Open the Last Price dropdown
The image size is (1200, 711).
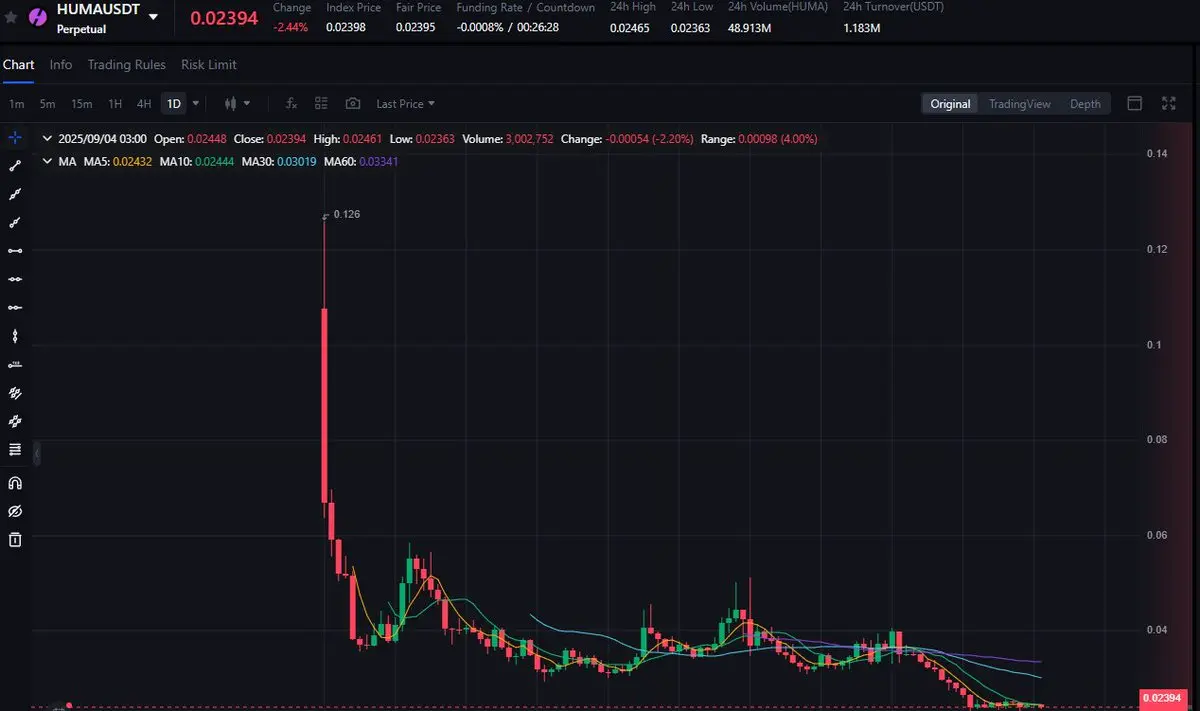click(x=405, y=104)
